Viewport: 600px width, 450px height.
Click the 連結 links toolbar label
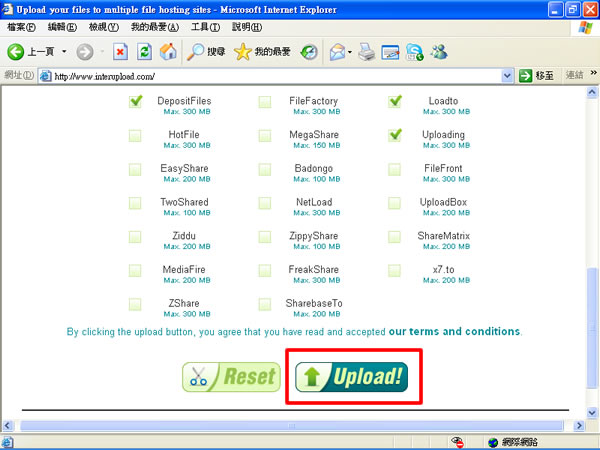(575, 75)
